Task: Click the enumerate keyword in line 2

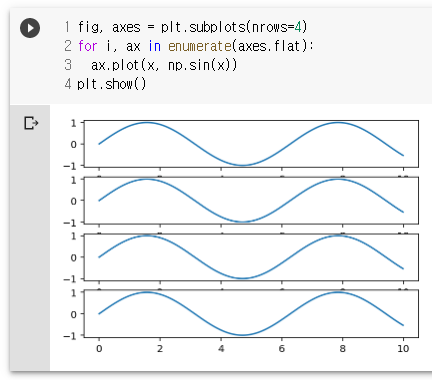Action: click(200, 46)
